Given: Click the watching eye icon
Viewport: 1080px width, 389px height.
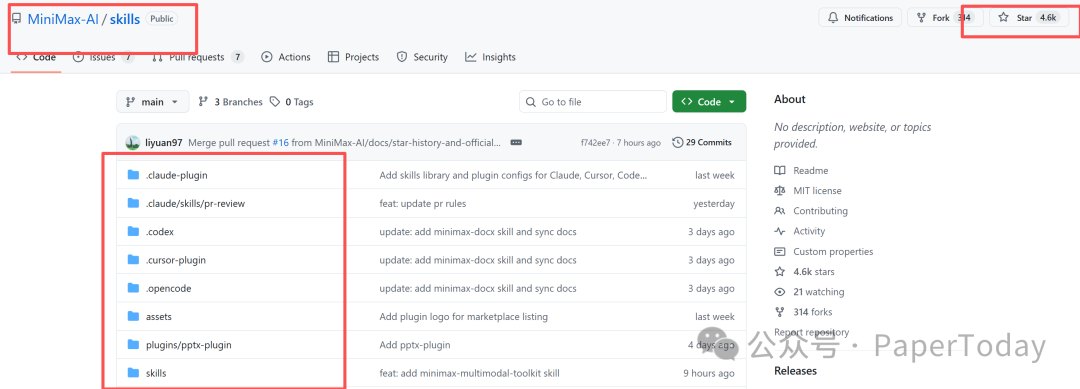Looking at the screenshot, I should (x=780, y=292).
